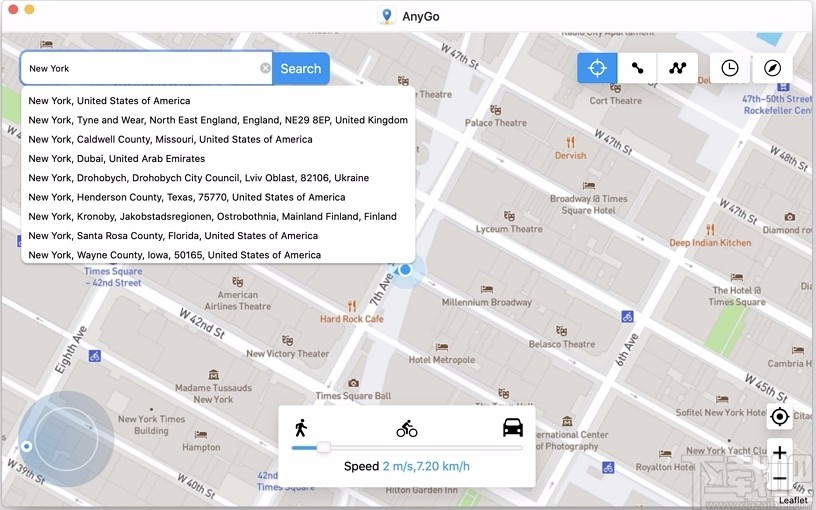Screen dimensions: 816x510
Task: Open the Leaflet attribution link
Action: tap(793, 501)
